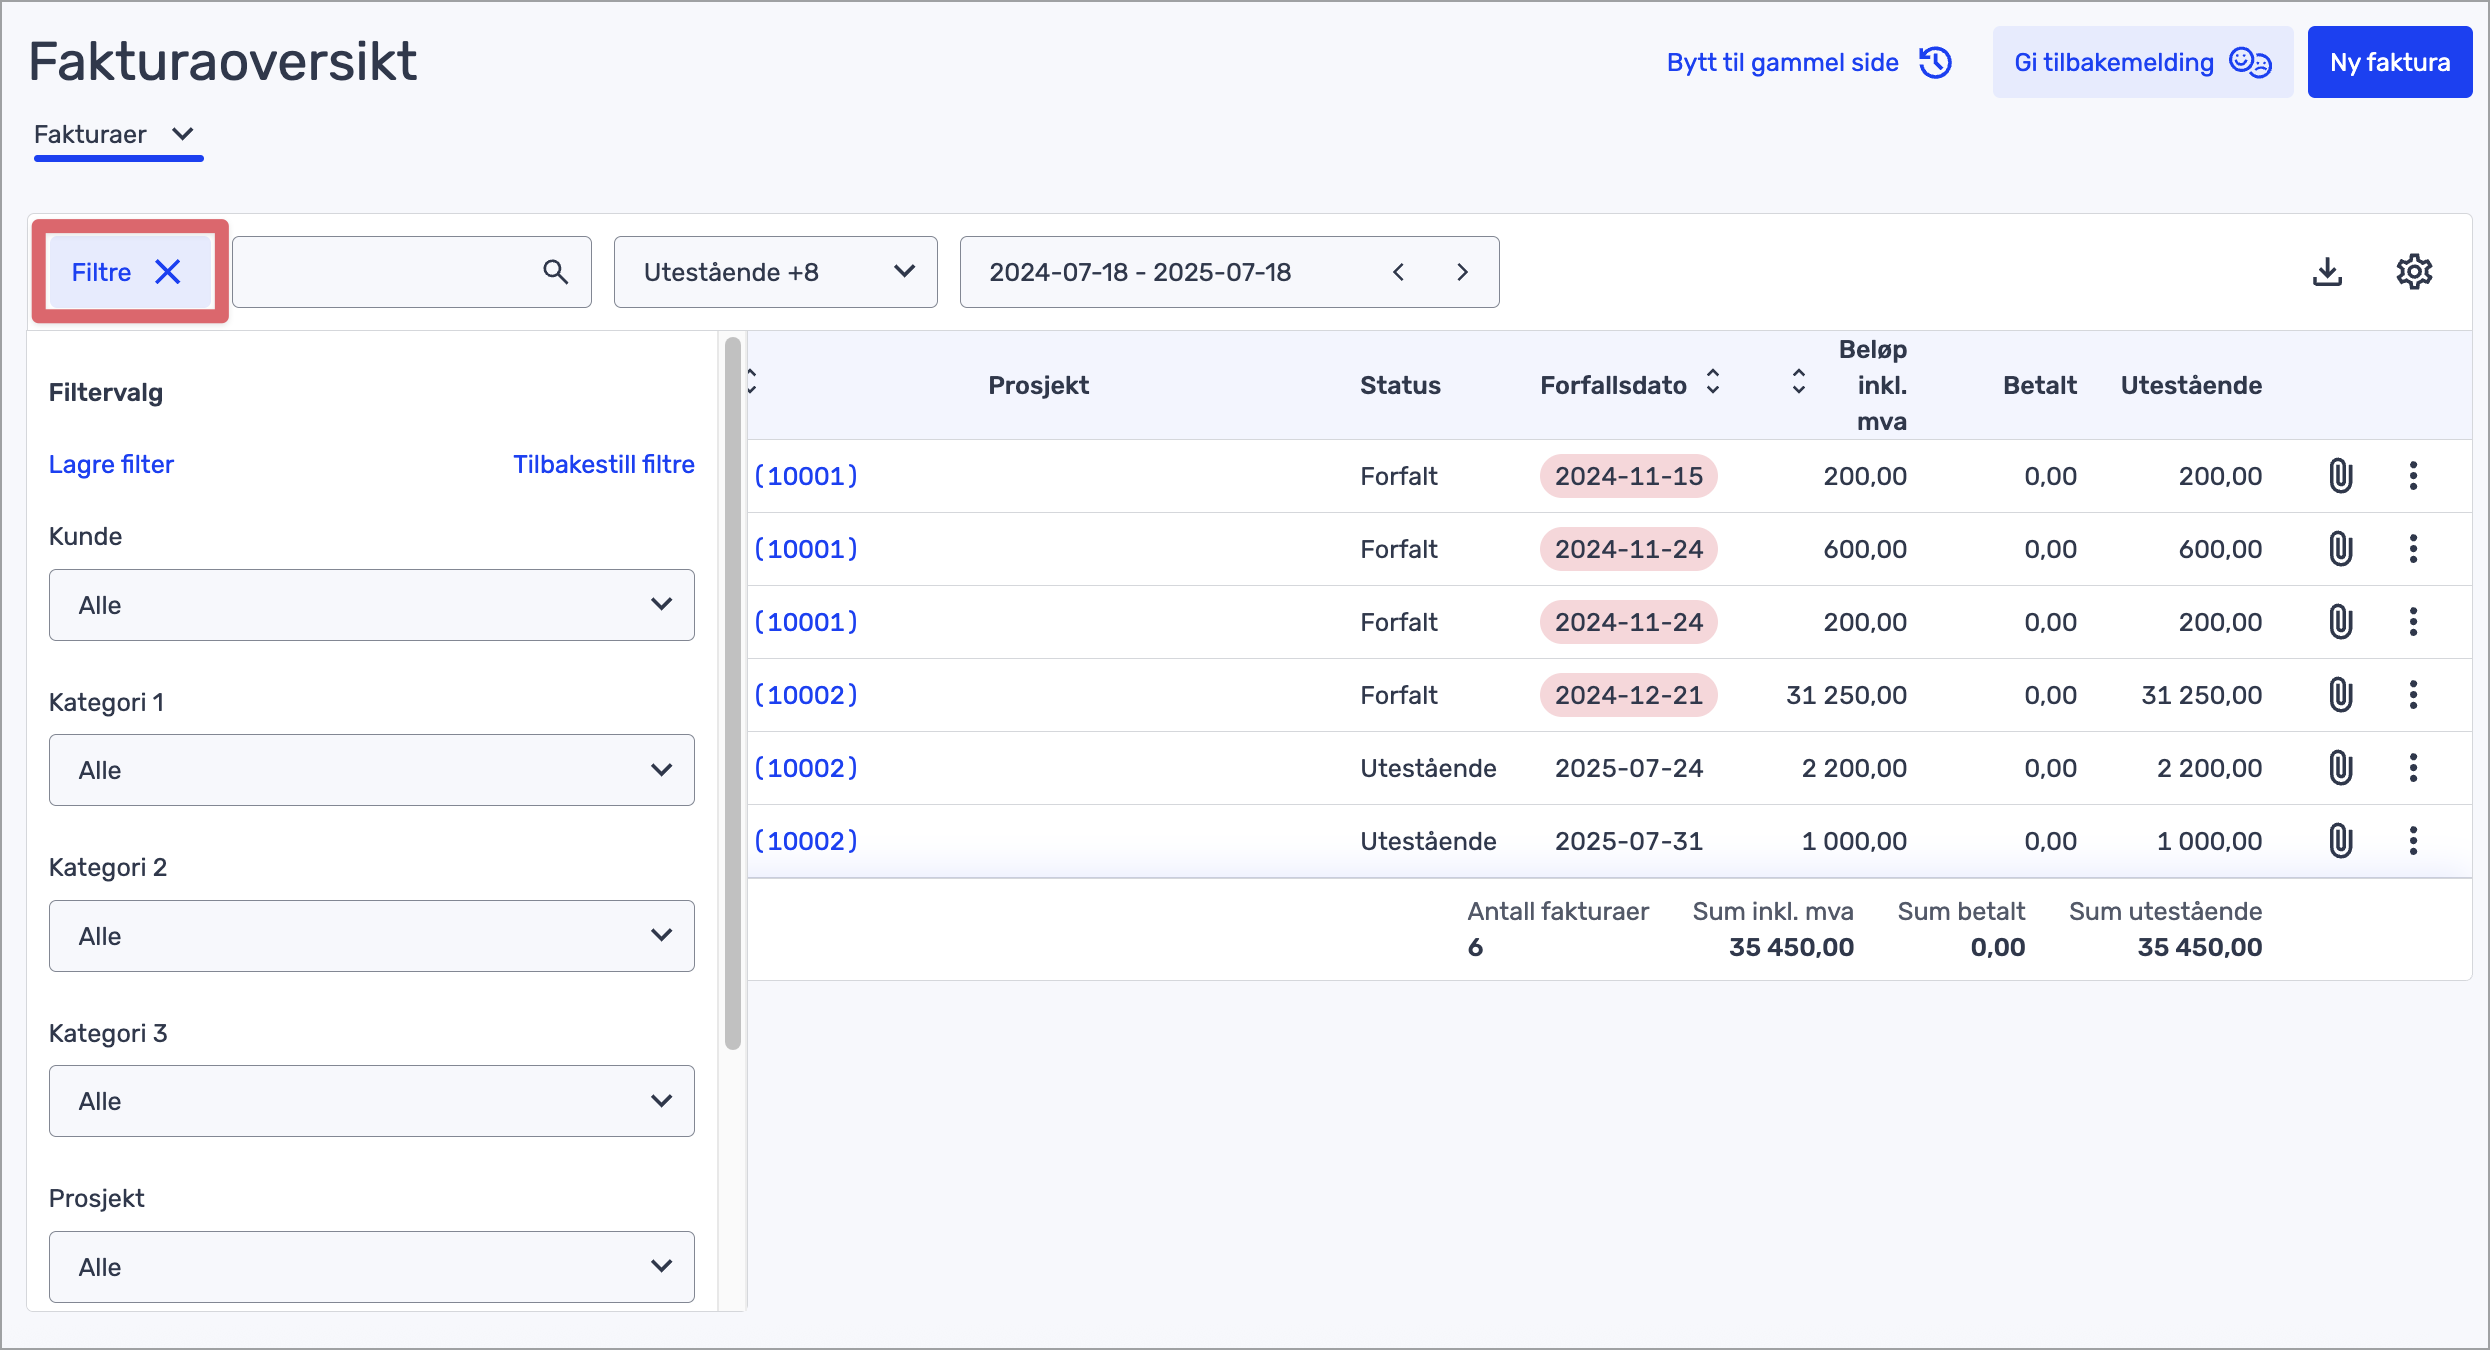The width and height of the screenshot is (2490, 1350).
Task: Expand the Kunde dropdown
Action: coord(371,605)
